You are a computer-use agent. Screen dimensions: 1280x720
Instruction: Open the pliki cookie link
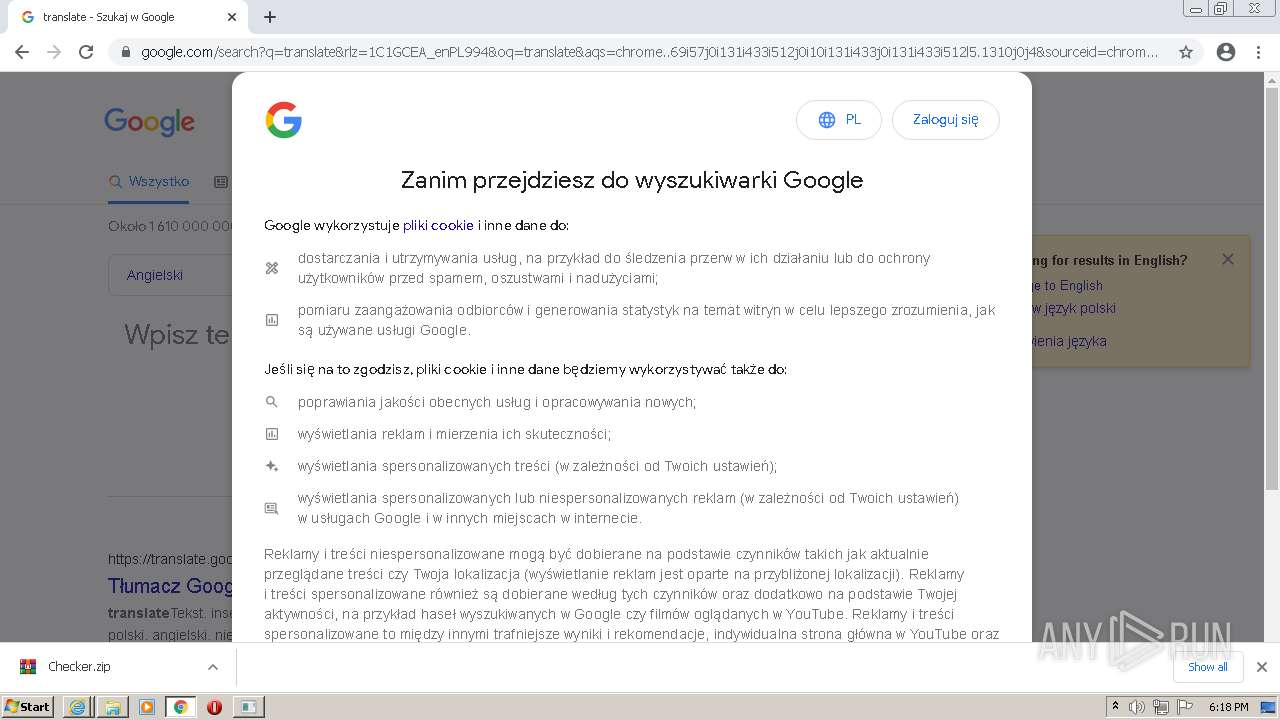point(438,225)
